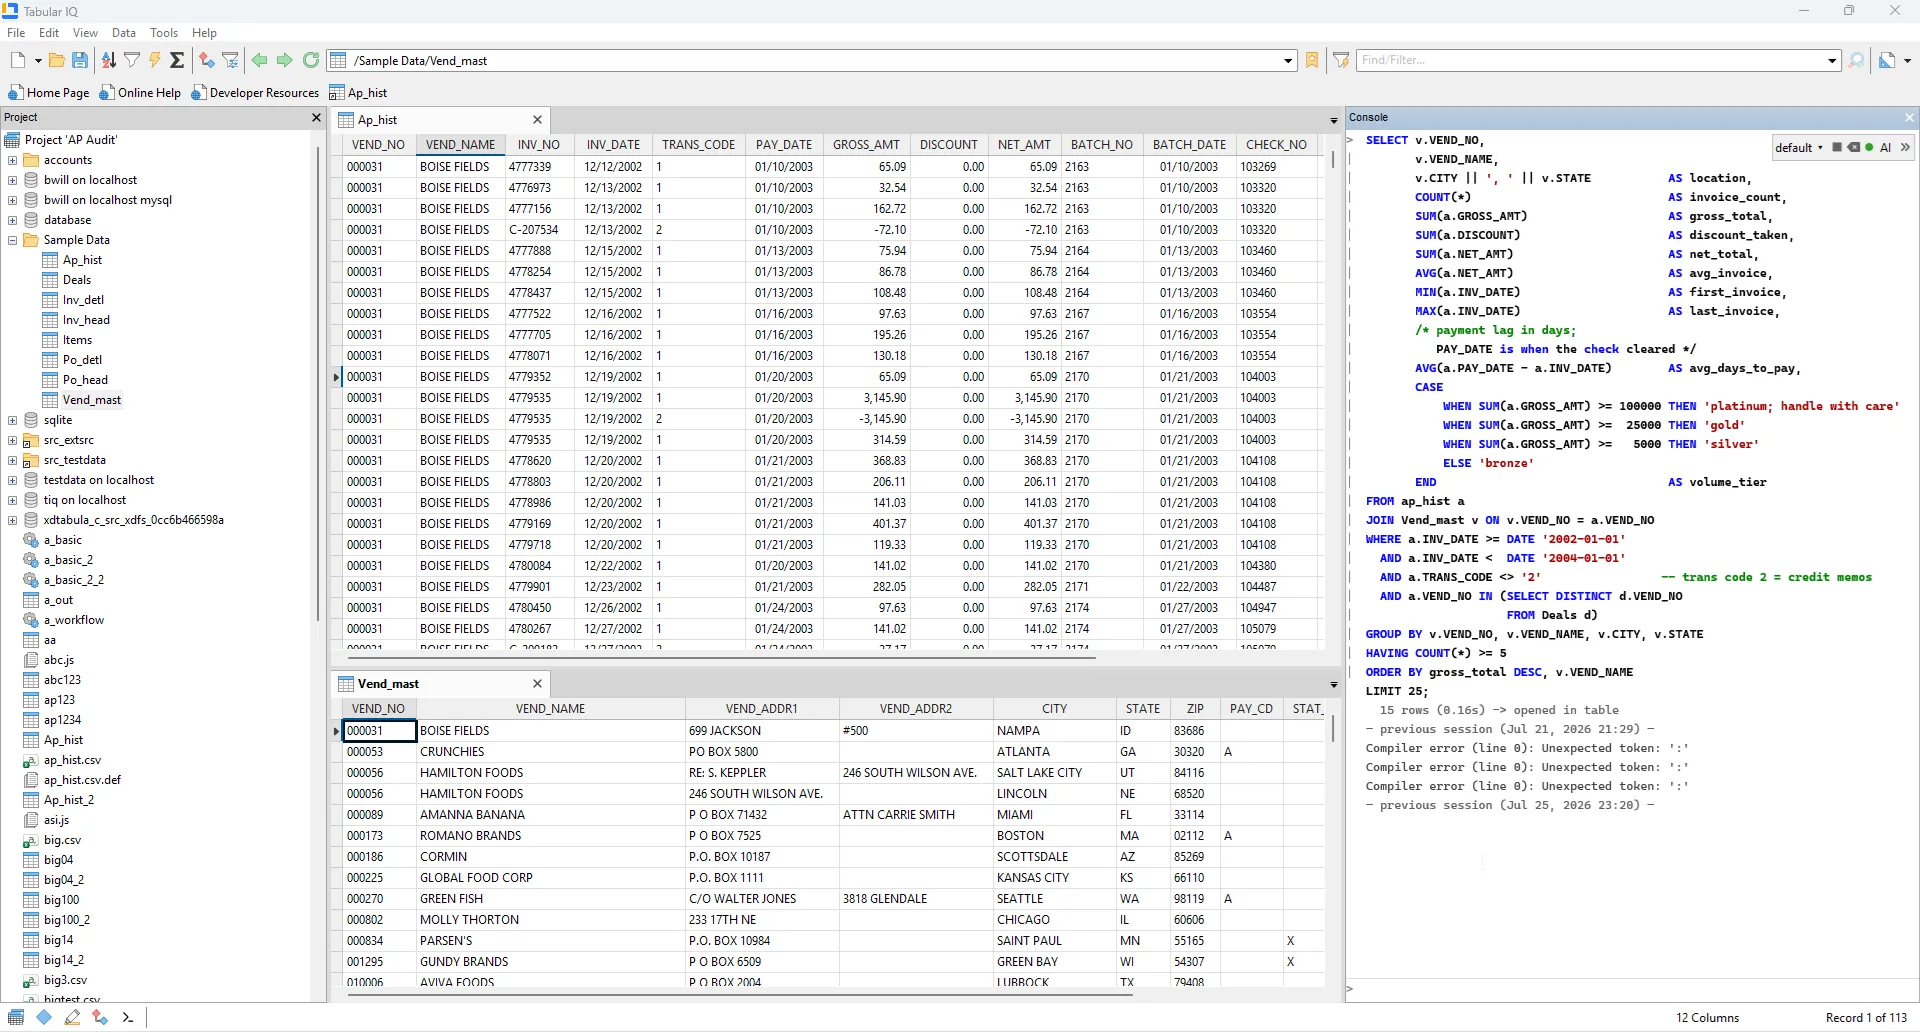Open the Developer Resources bookmark link
Screen dimensions: 1920x1032
(255, 93)
